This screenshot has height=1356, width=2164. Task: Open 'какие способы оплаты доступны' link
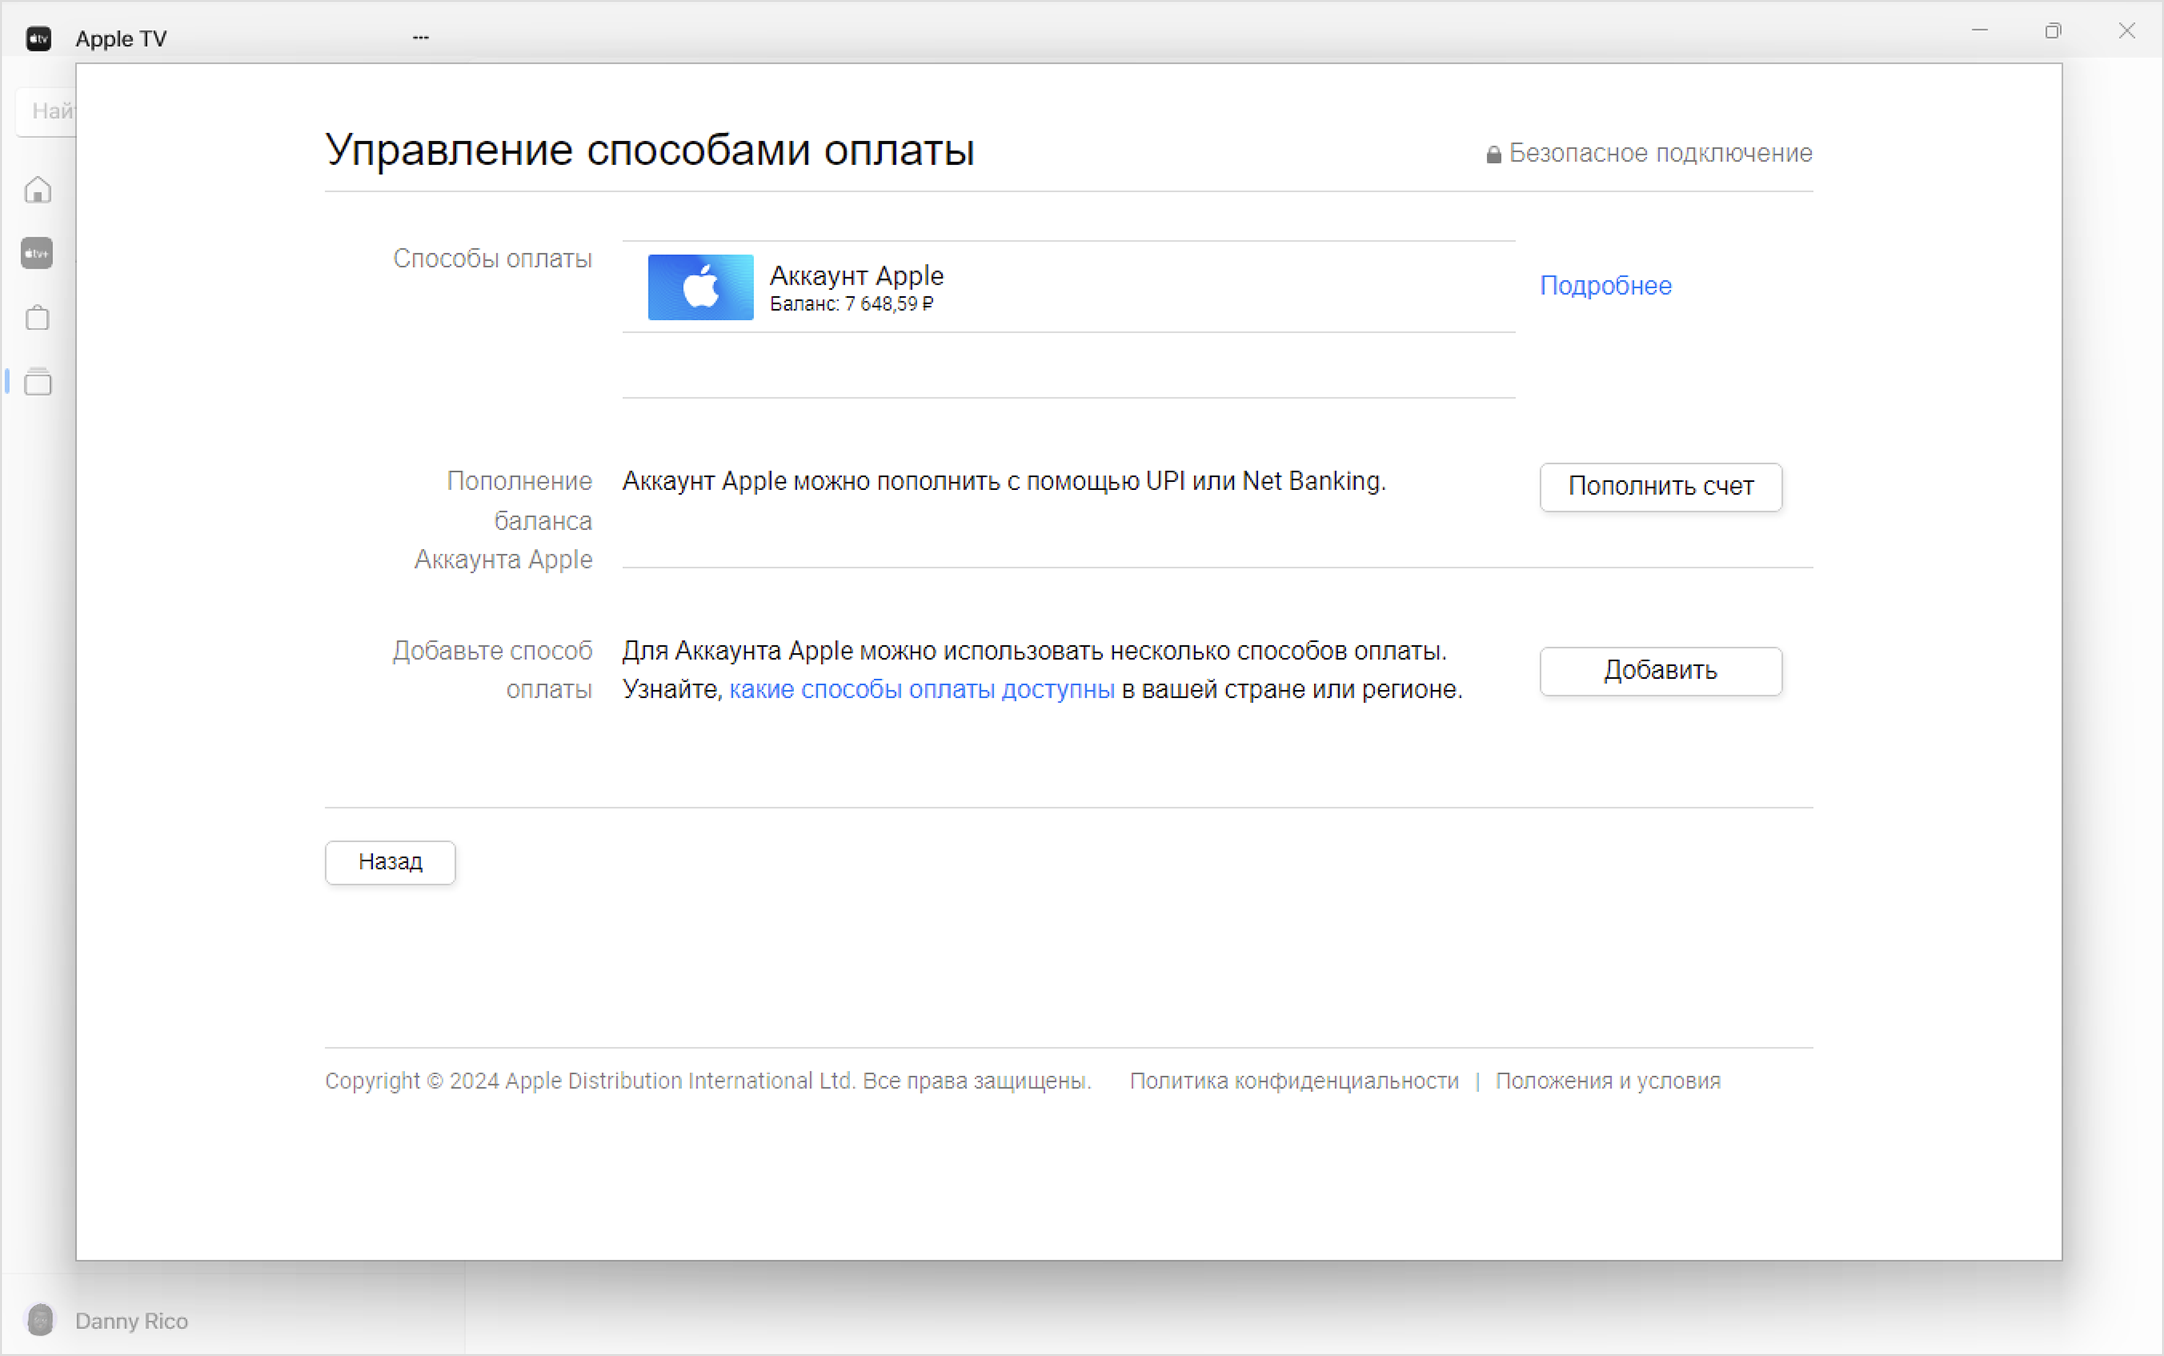(x=922, y=688)
